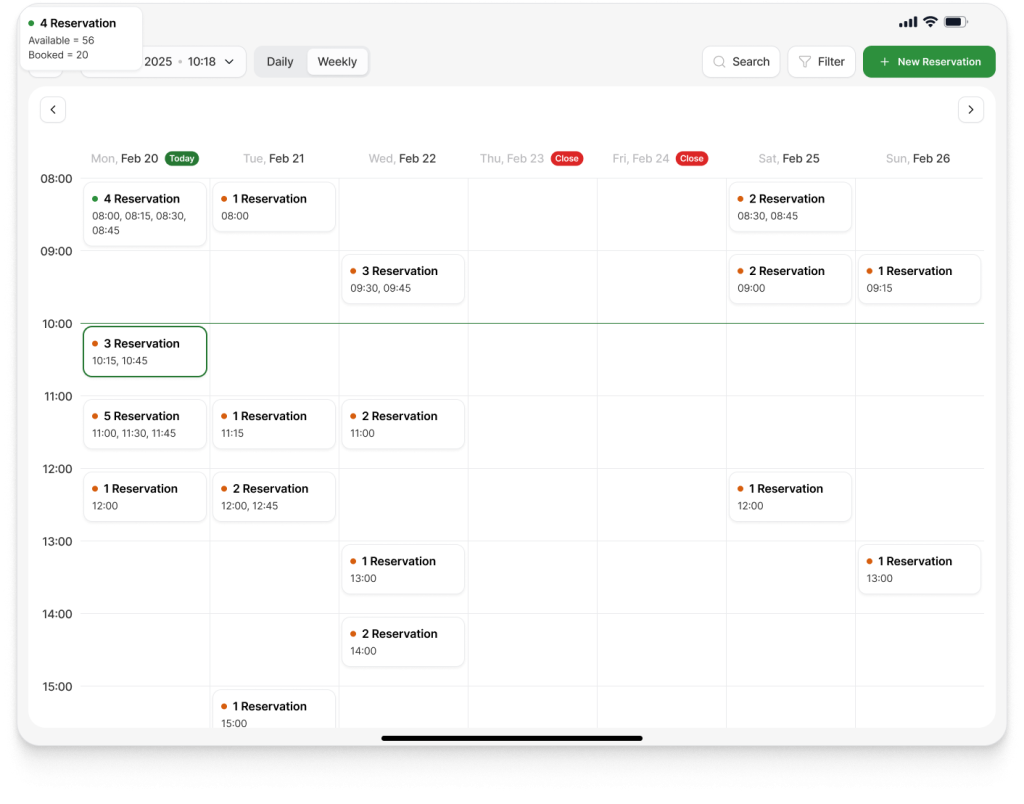Go to previous week with left chevron
This screenshot has width=1024, height=804.
53,110
